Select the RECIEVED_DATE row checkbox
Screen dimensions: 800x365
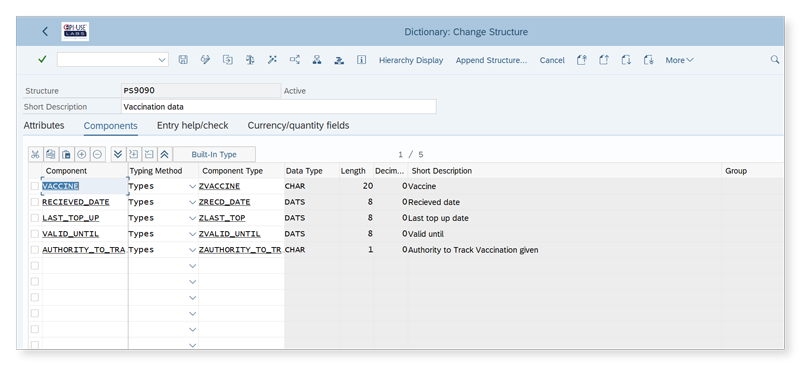35,202
